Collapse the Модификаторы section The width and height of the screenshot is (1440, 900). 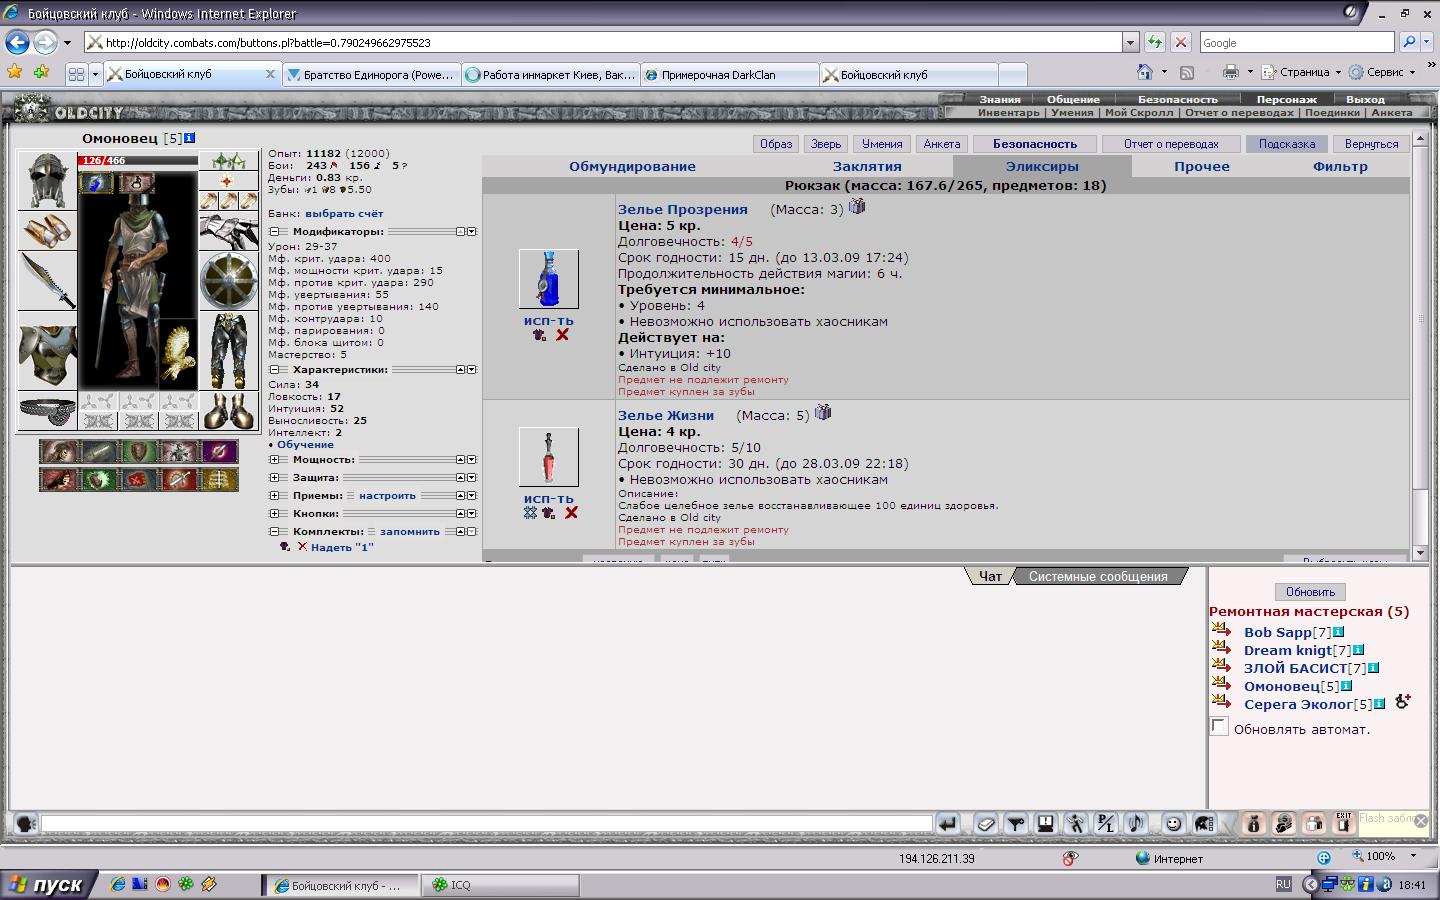click(274, 232)
